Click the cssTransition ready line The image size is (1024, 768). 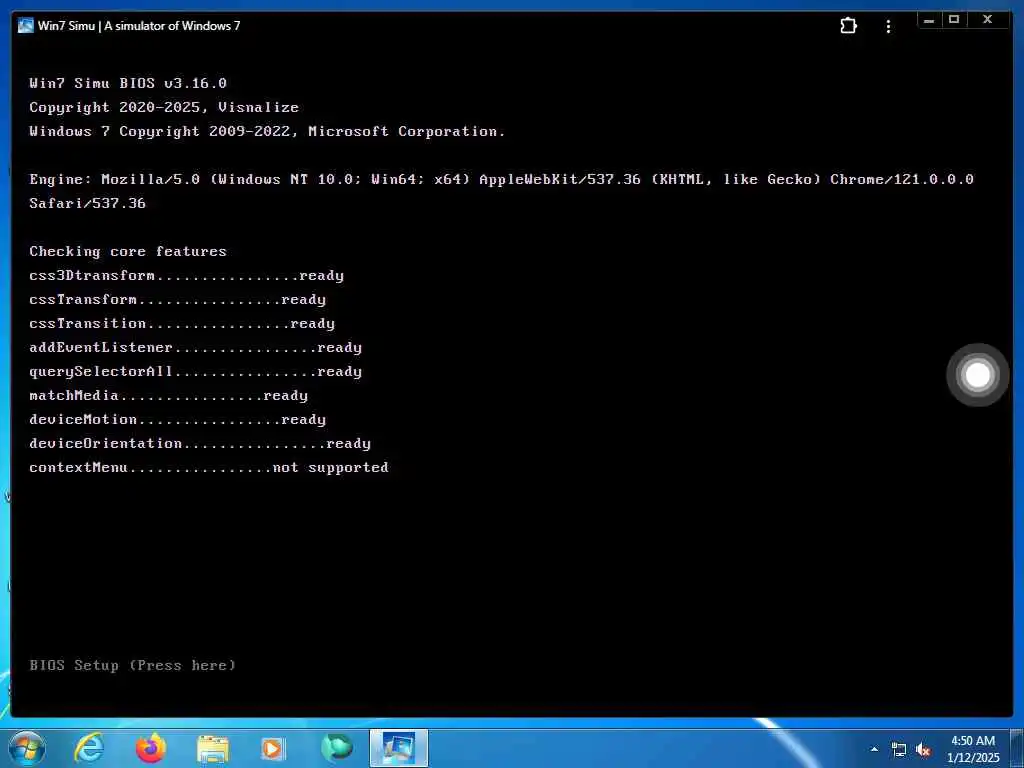coord(182,323)
